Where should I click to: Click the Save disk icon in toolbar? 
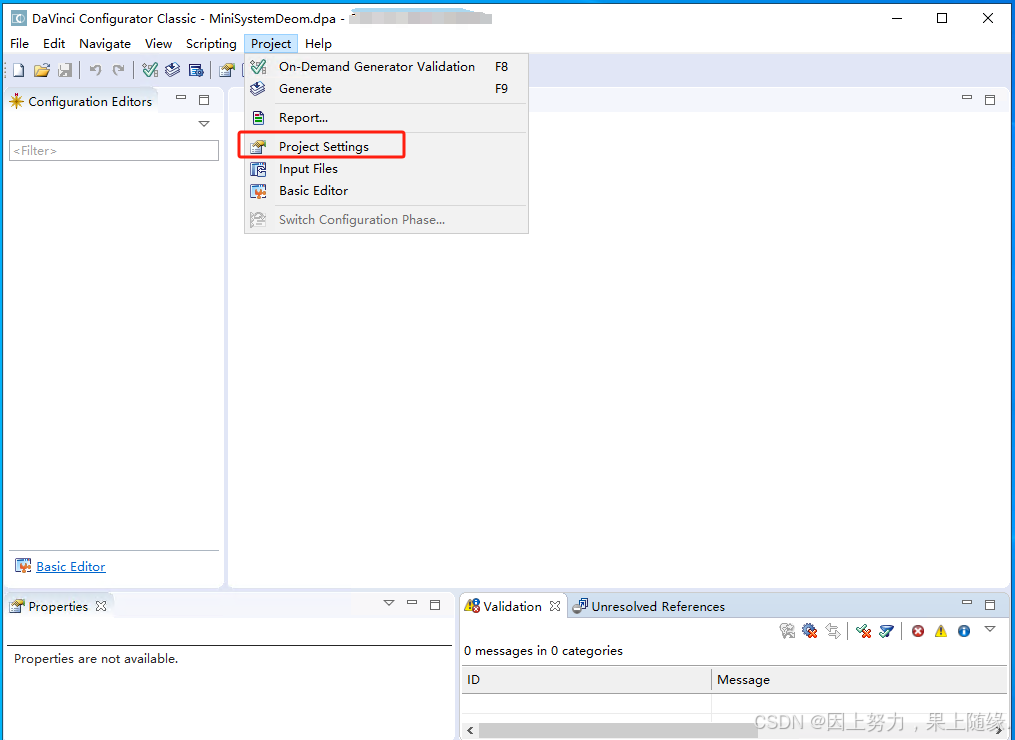tap(65, 70)
